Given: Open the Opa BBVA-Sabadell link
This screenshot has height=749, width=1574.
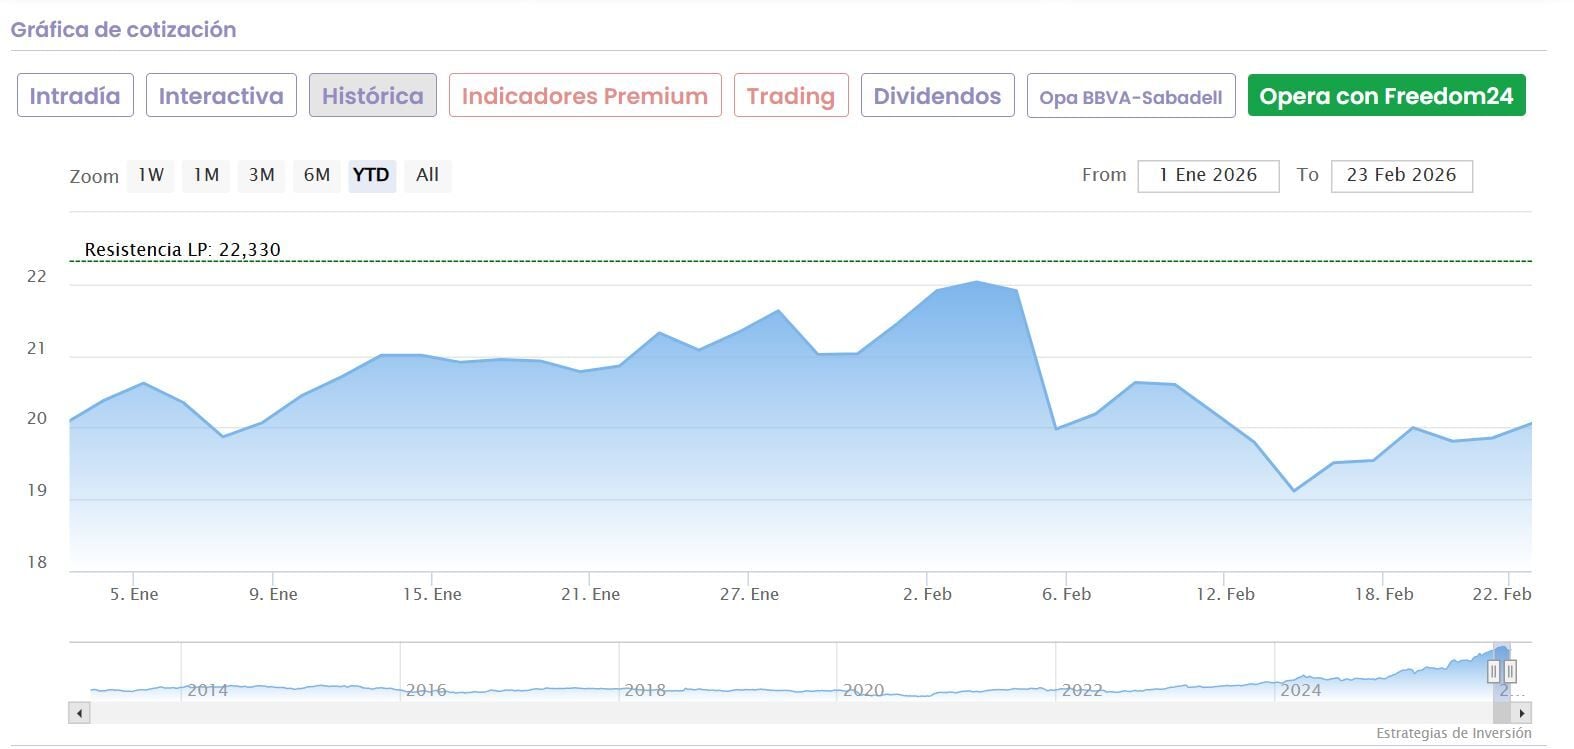Looking at the screenshot, I should tap(1131, 97).
